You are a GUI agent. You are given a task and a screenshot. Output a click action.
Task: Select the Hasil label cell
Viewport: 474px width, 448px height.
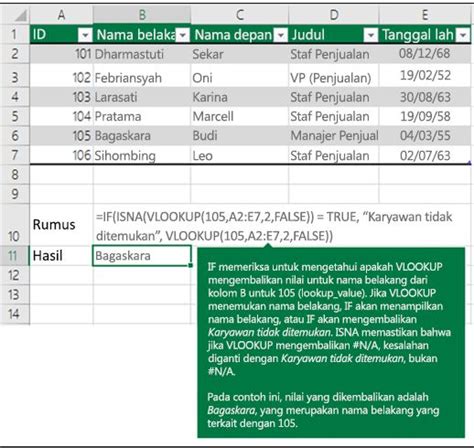click(x=61, y=256)
